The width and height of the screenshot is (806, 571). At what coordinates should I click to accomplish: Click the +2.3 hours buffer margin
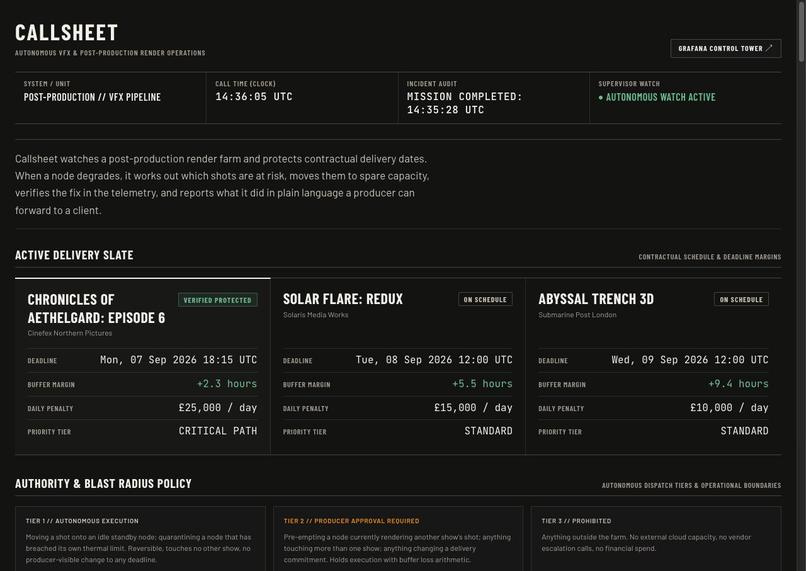pyautogui.click(x=227, y=384)
